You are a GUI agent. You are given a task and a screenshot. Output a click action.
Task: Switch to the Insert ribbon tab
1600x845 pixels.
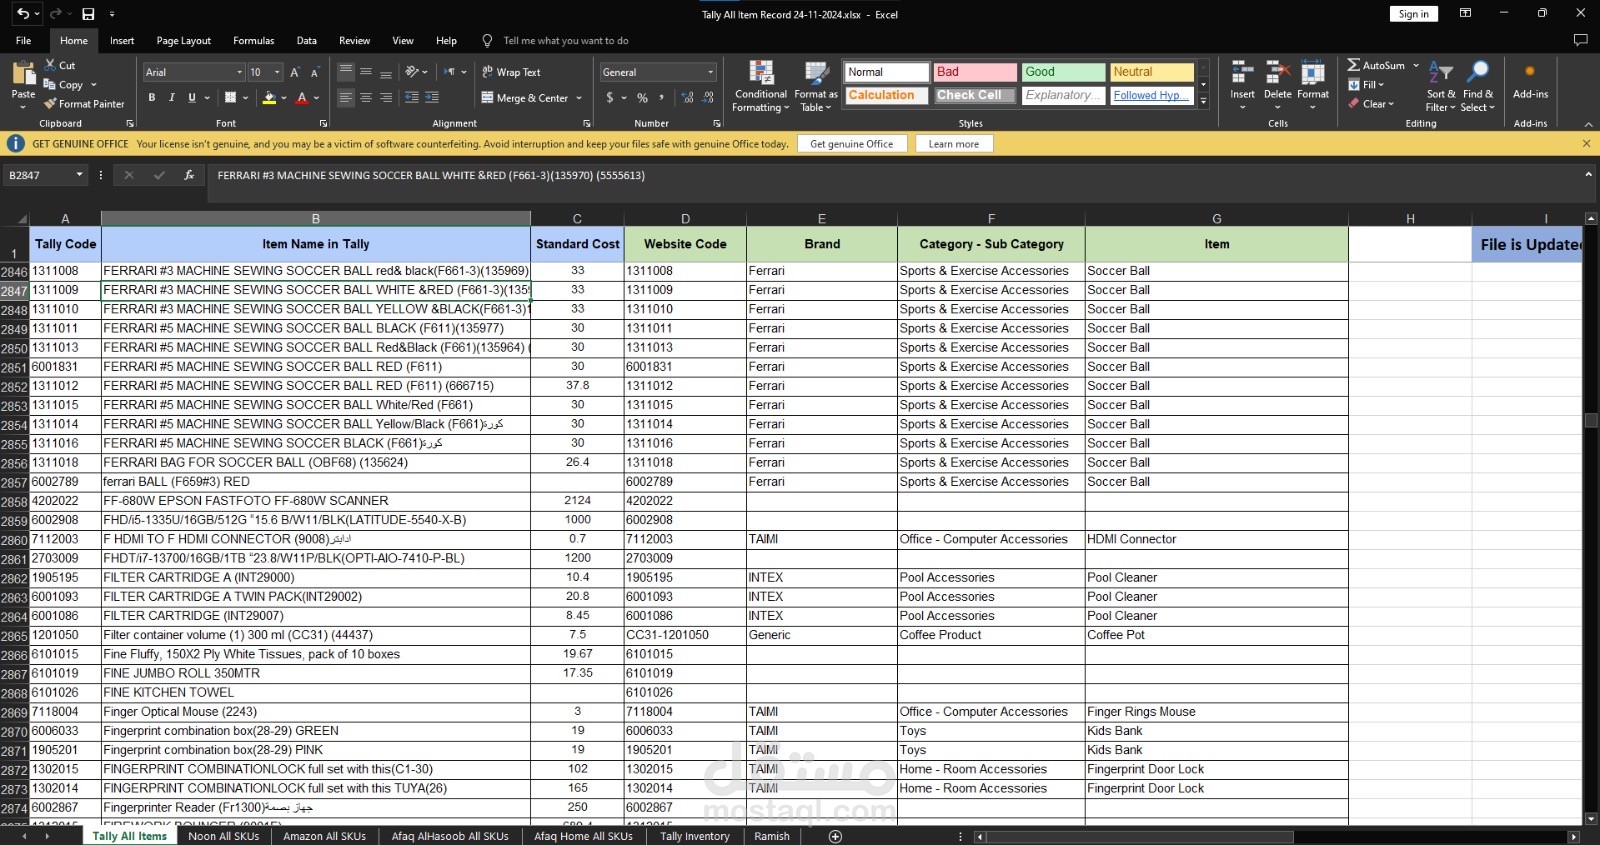[x=122, y=41]
